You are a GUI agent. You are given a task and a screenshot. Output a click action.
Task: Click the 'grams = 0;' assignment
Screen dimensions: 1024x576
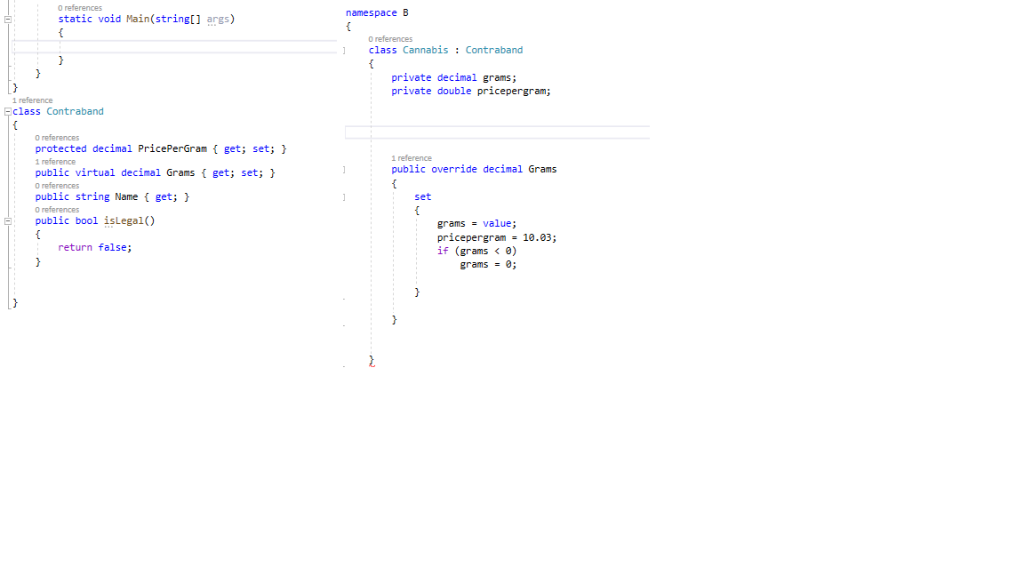(x=488, y=265)
